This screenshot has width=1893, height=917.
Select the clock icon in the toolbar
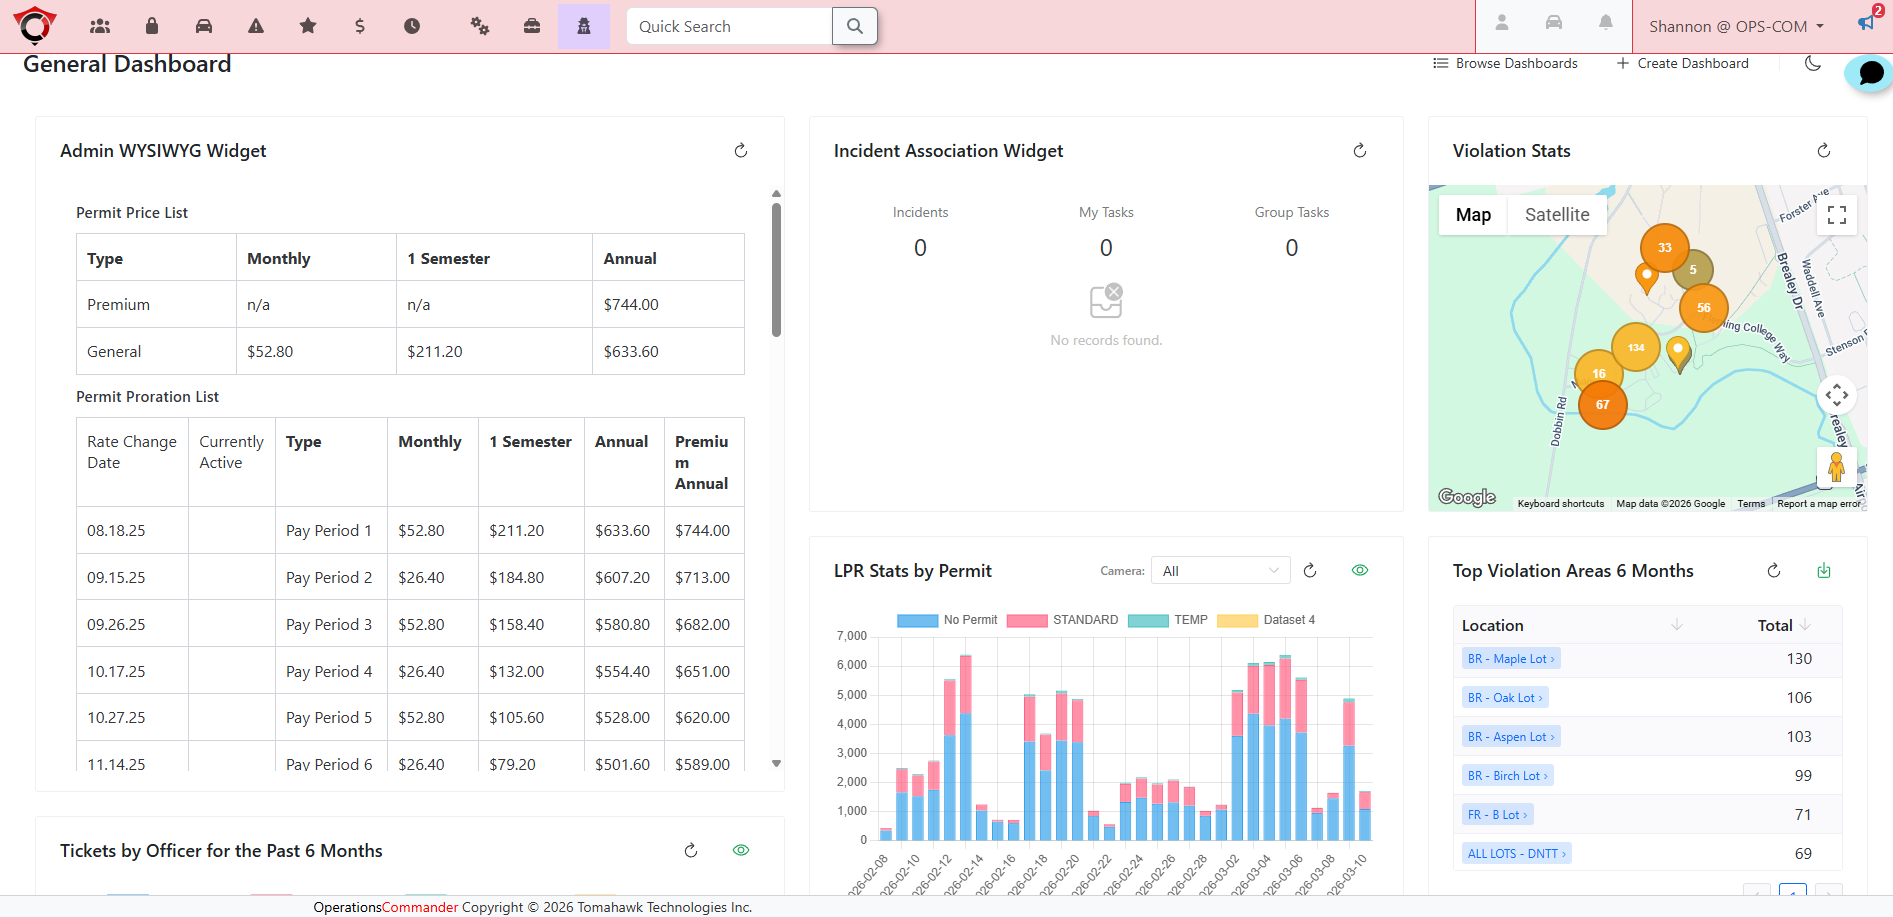pos(411,26)
